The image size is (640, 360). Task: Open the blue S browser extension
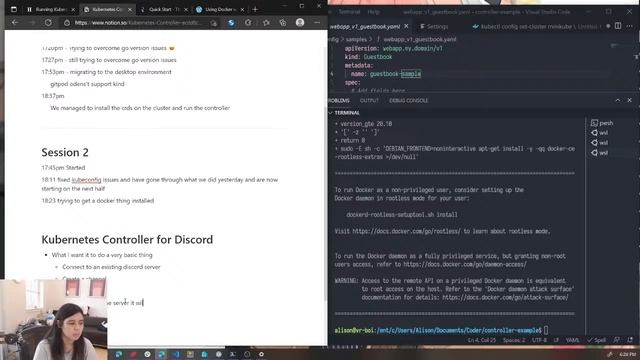(231, 23)
